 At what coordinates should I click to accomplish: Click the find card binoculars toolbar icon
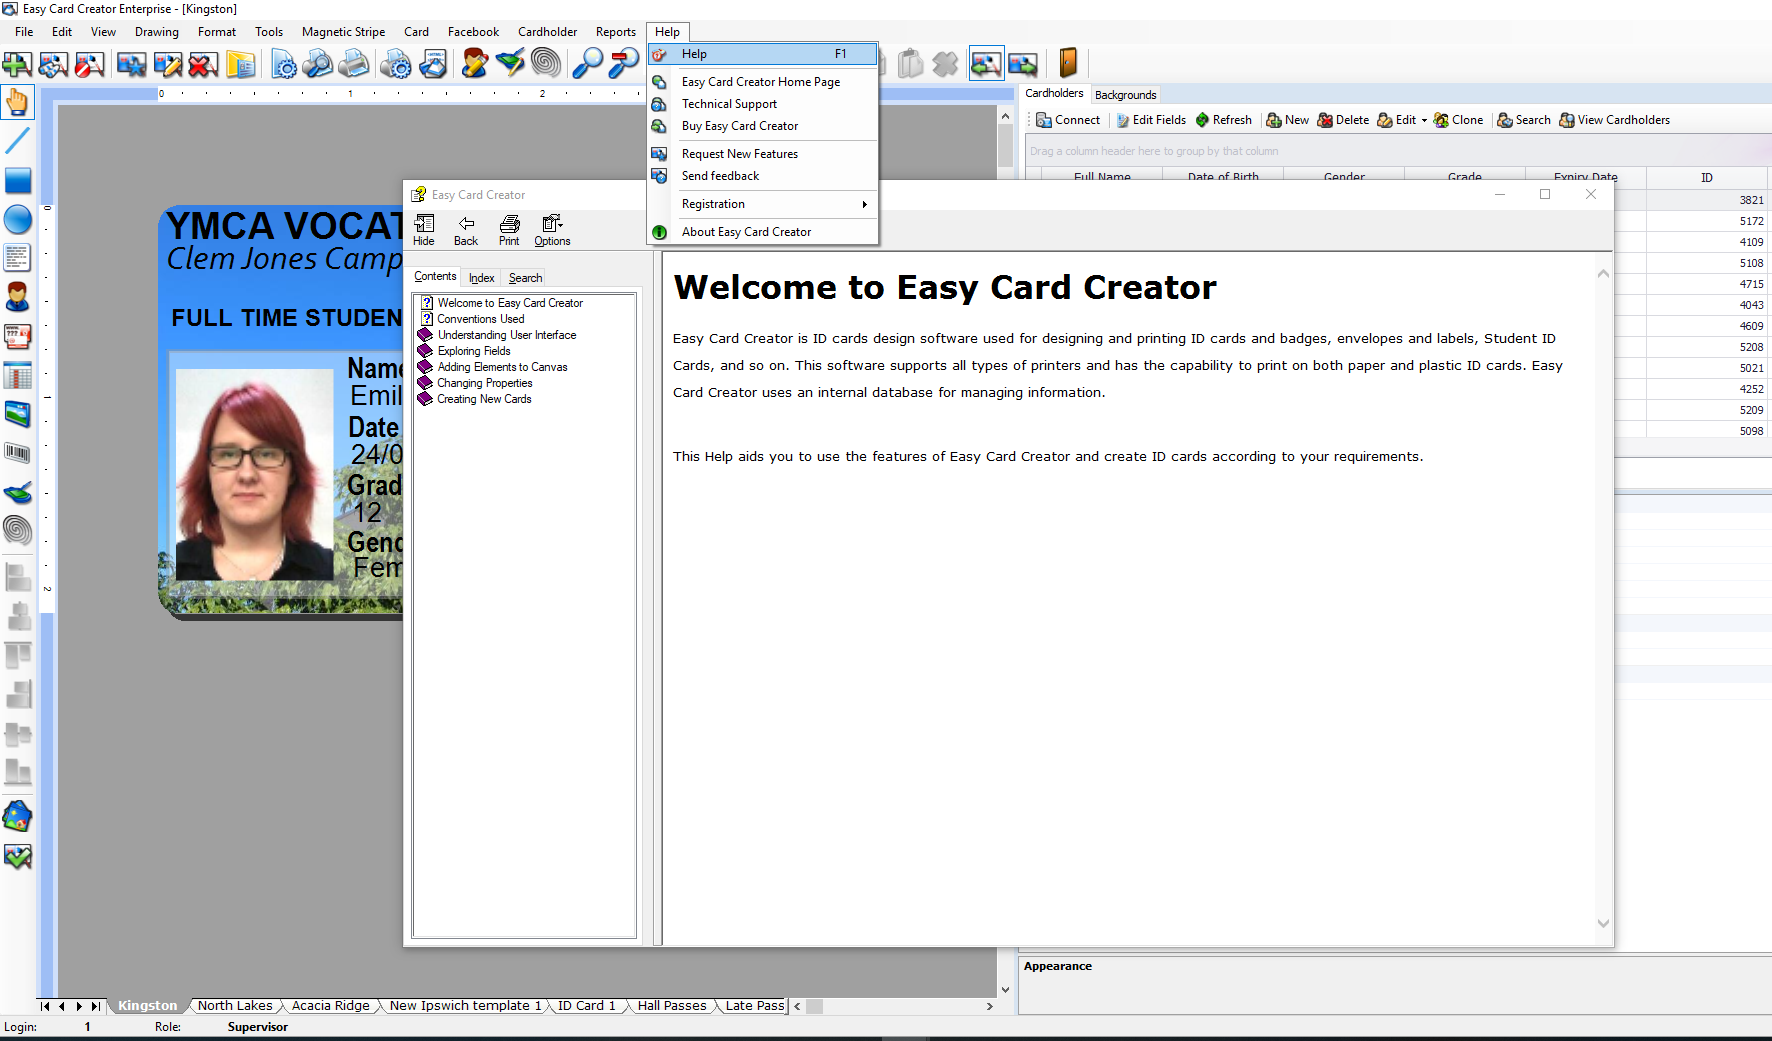point(53,64)
